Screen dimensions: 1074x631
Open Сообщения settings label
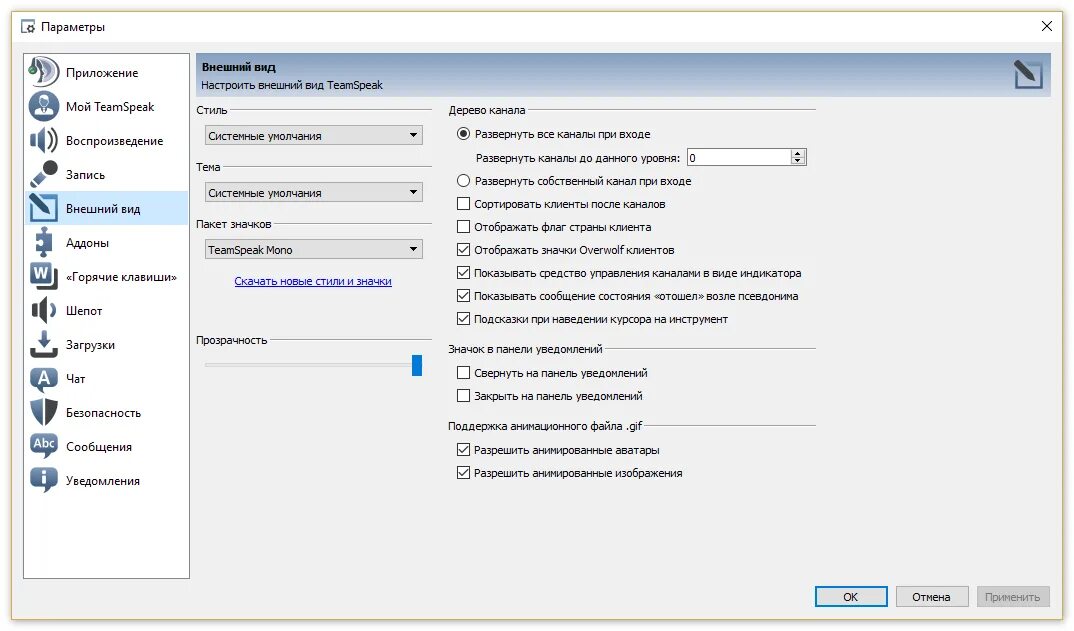coord(99,447)
